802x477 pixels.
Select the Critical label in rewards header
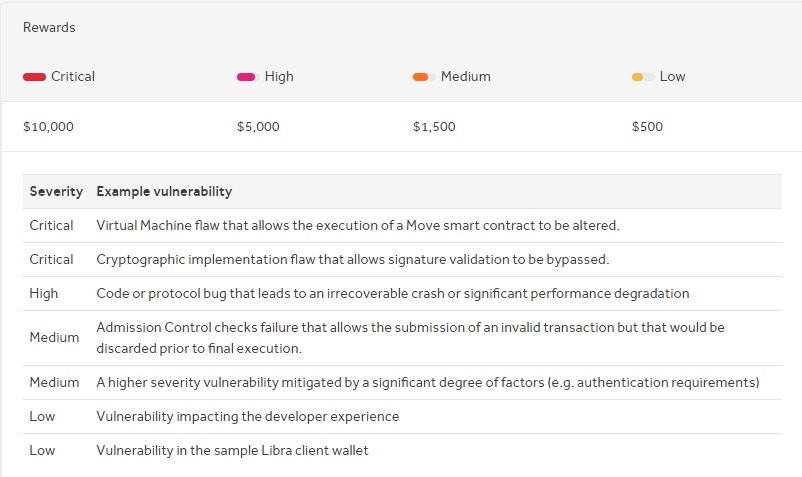73,77
